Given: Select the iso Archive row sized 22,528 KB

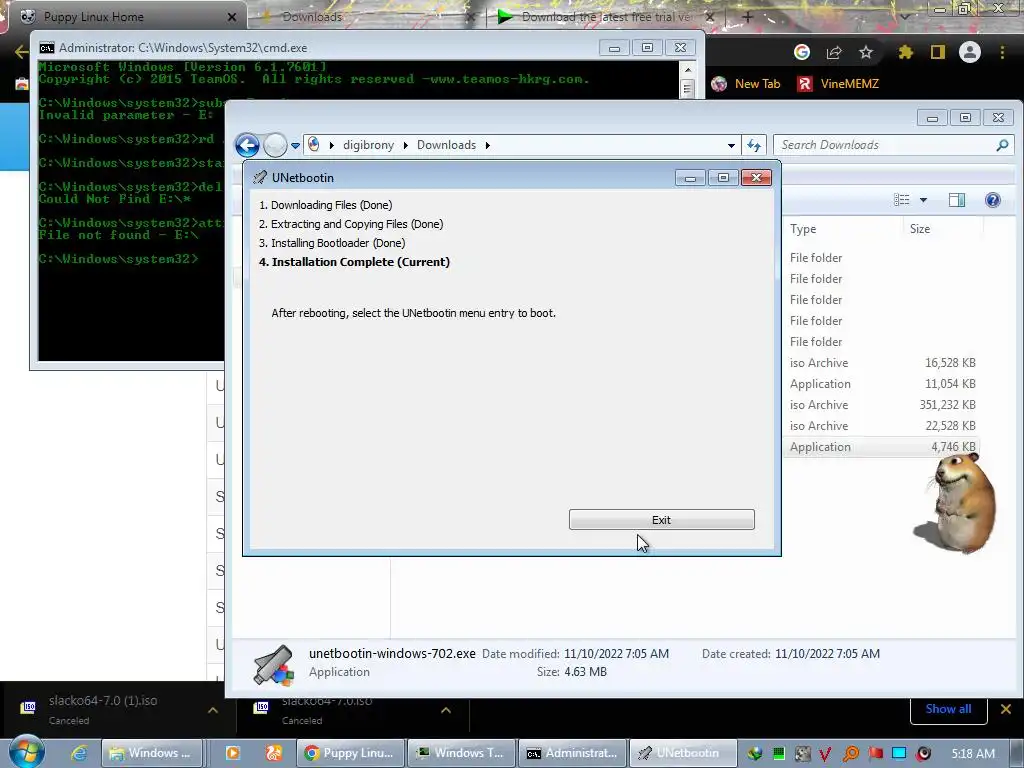Looking at the screenshot, I should click(882, 426).
